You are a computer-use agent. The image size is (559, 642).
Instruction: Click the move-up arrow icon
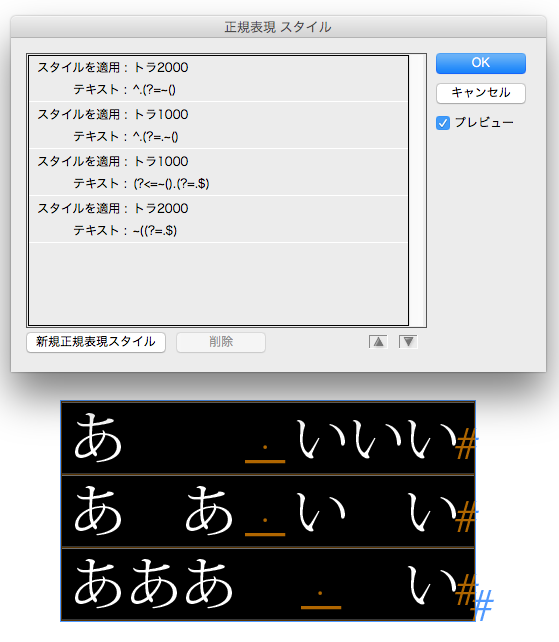click(x=378, y=341)
